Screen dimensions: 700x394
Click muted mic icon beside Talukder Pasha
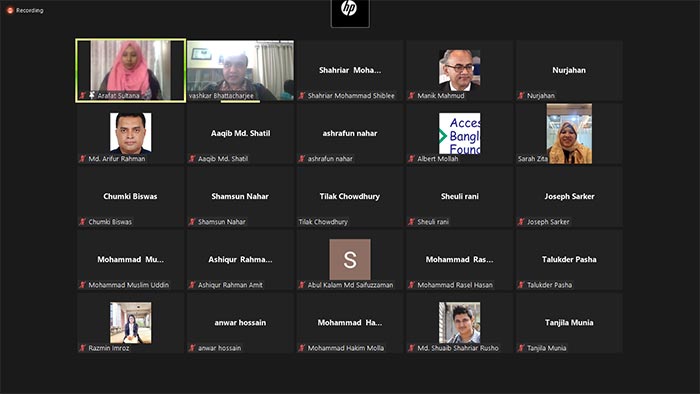(521, 285)
